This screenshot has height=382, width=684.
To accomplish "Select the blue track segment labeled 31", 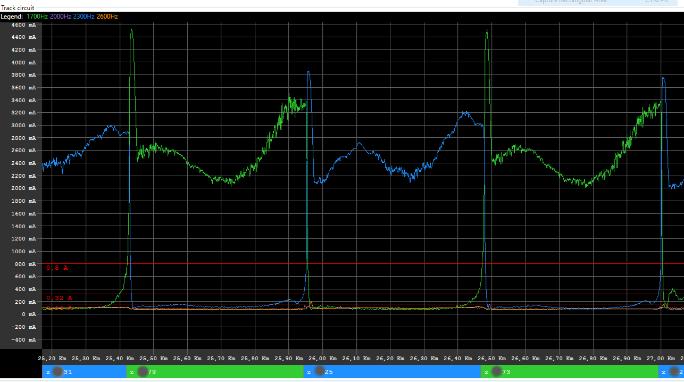I will [84, 372].
